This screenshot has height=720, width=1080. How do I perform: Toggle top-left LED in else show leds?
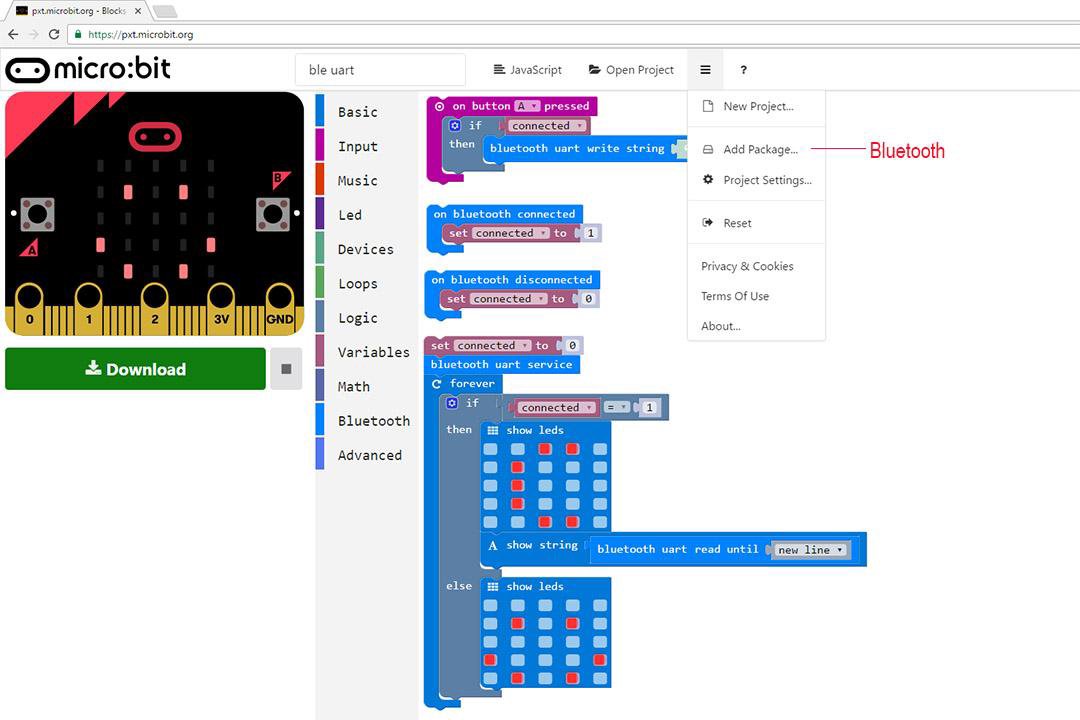coord(490,606)
